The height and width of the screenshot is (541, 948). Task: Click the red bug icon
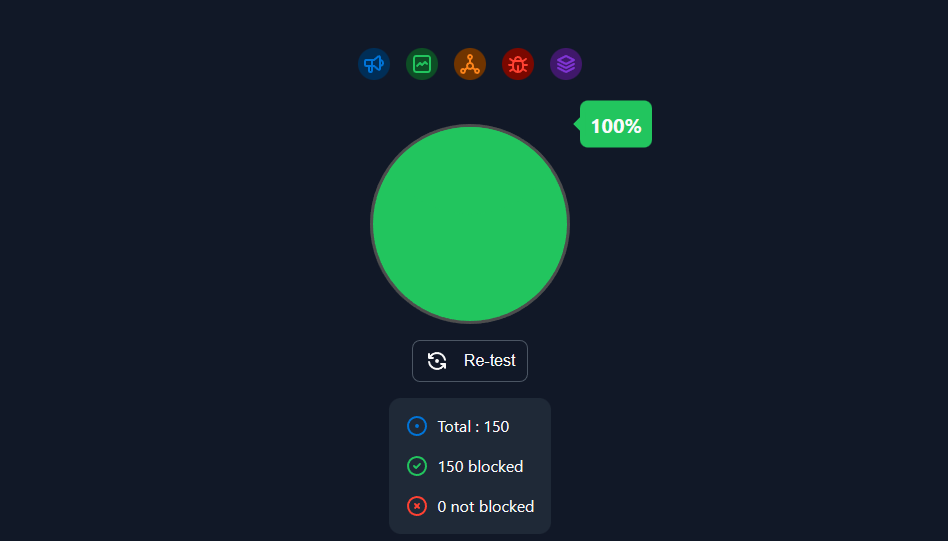pyautogui.click(x=518, y=64)
